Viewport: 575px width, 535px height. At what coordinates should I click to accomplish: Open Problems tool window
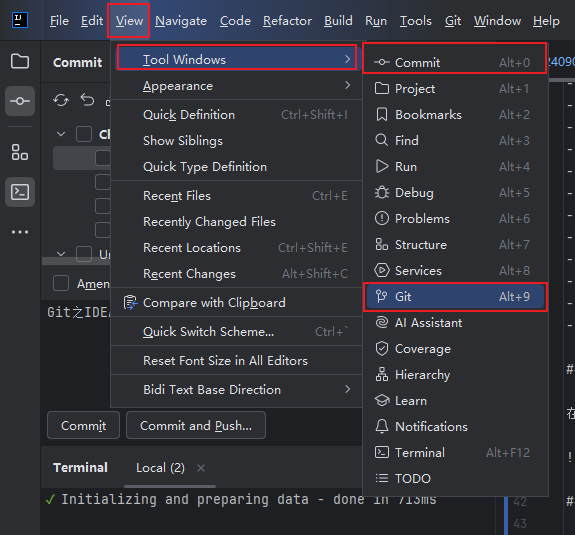coord(454,219)
